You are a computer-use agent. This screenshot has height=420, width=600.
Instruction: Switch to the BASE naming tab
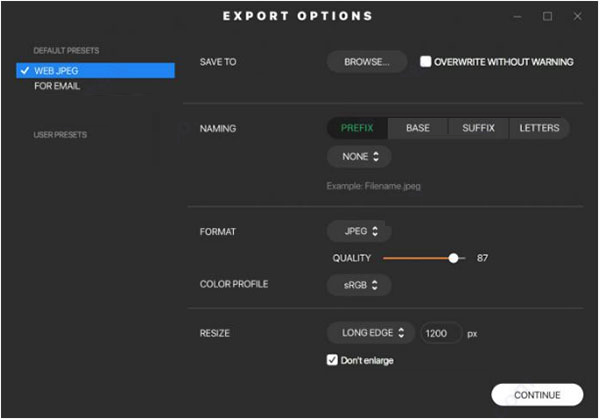coord(417,128)
